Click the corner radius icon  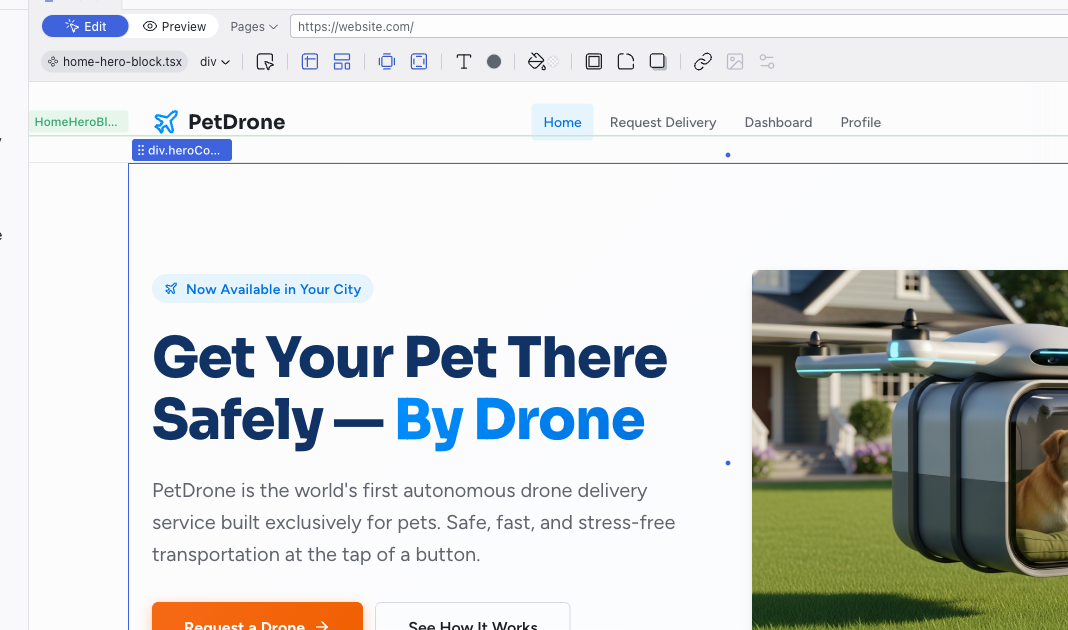tap(626, 62)
